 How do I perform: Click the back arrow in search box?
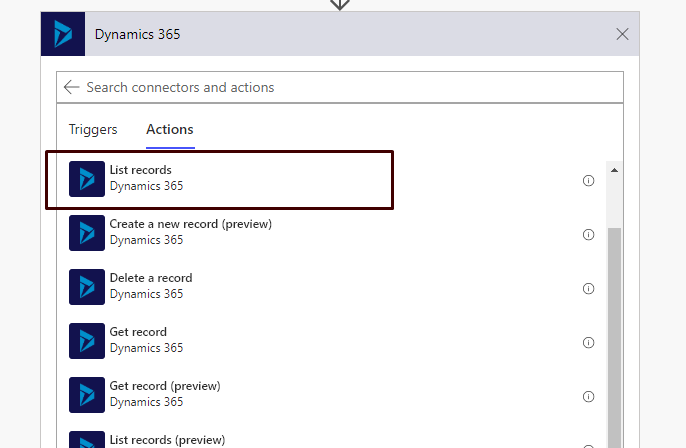pyautogui.click(x=71, y=87)
